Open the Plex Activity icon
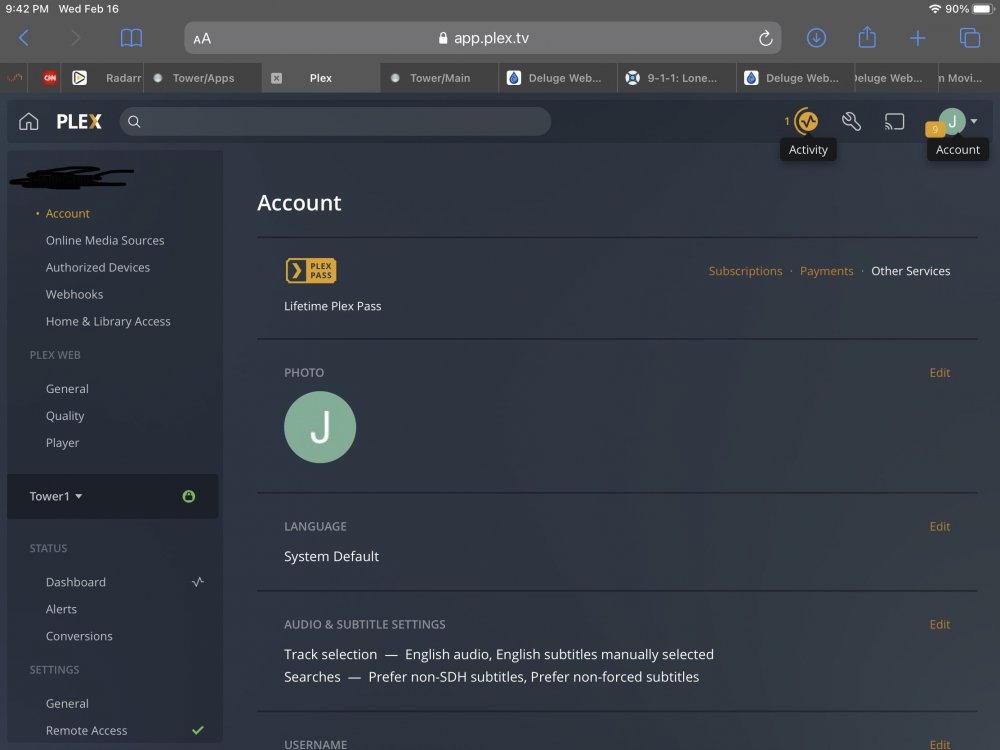This screenshot has height=750, width=1000. coord(806,121)
